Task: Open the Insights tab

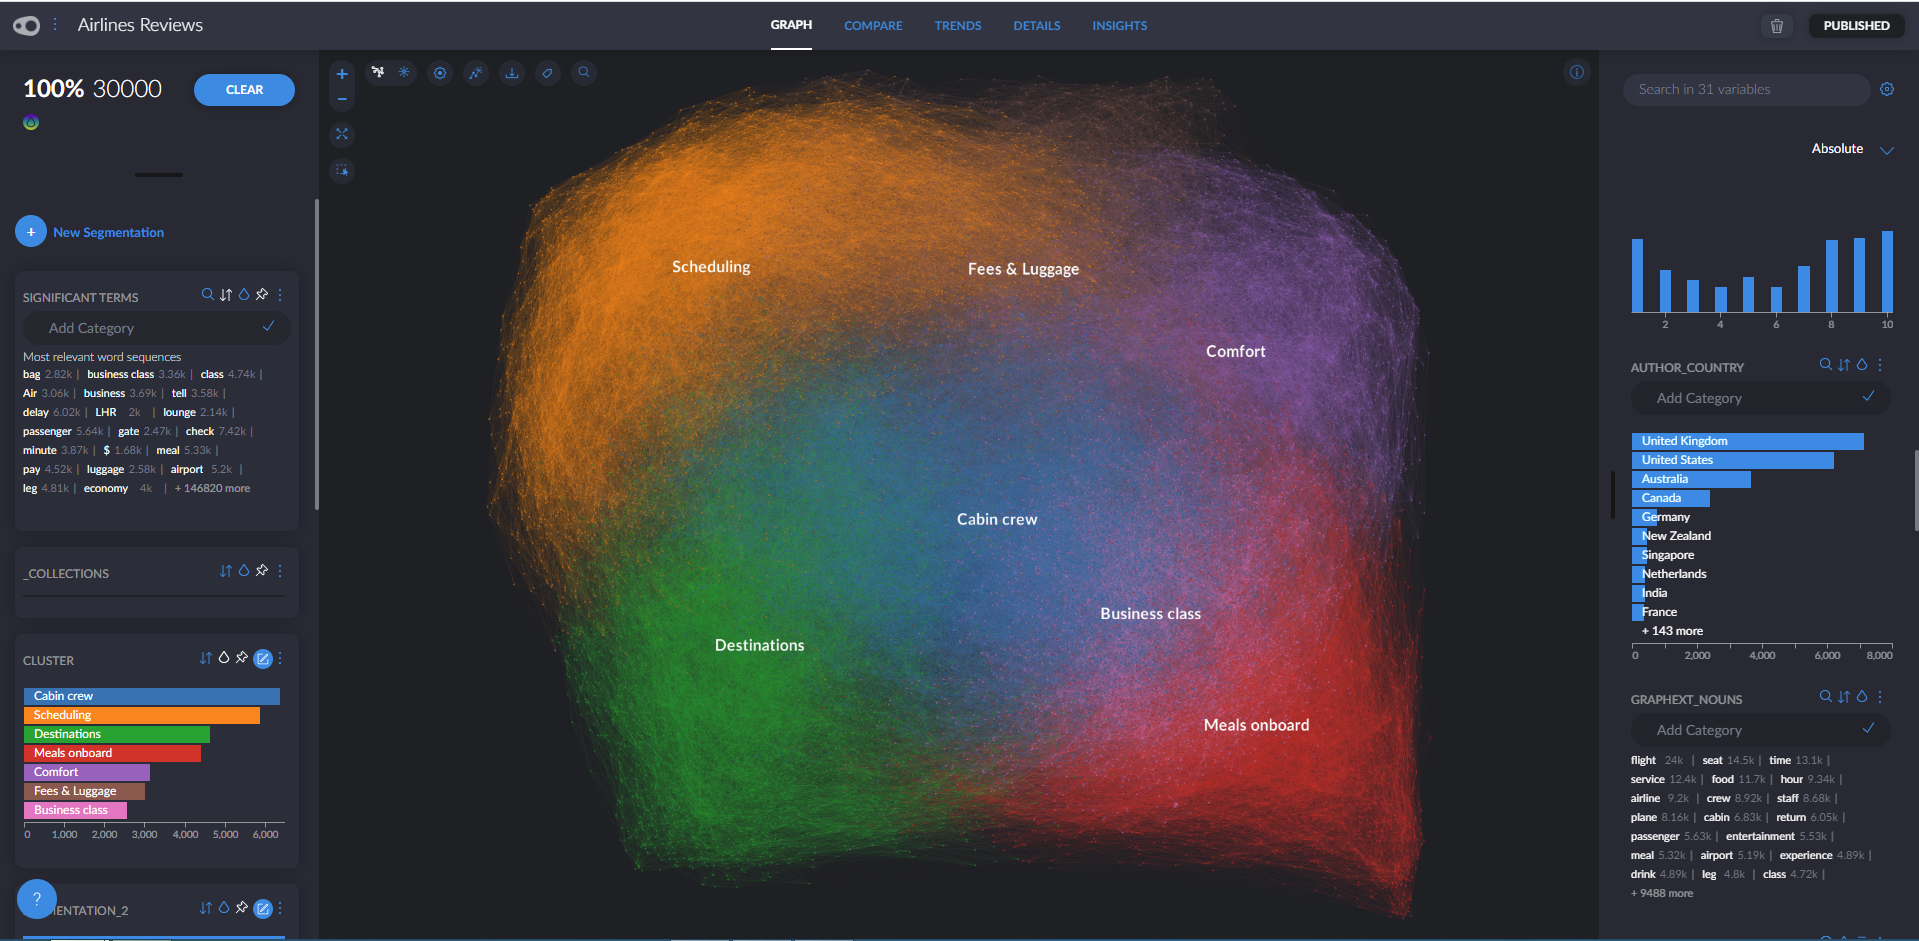Action: click(x=1120, y=26)
